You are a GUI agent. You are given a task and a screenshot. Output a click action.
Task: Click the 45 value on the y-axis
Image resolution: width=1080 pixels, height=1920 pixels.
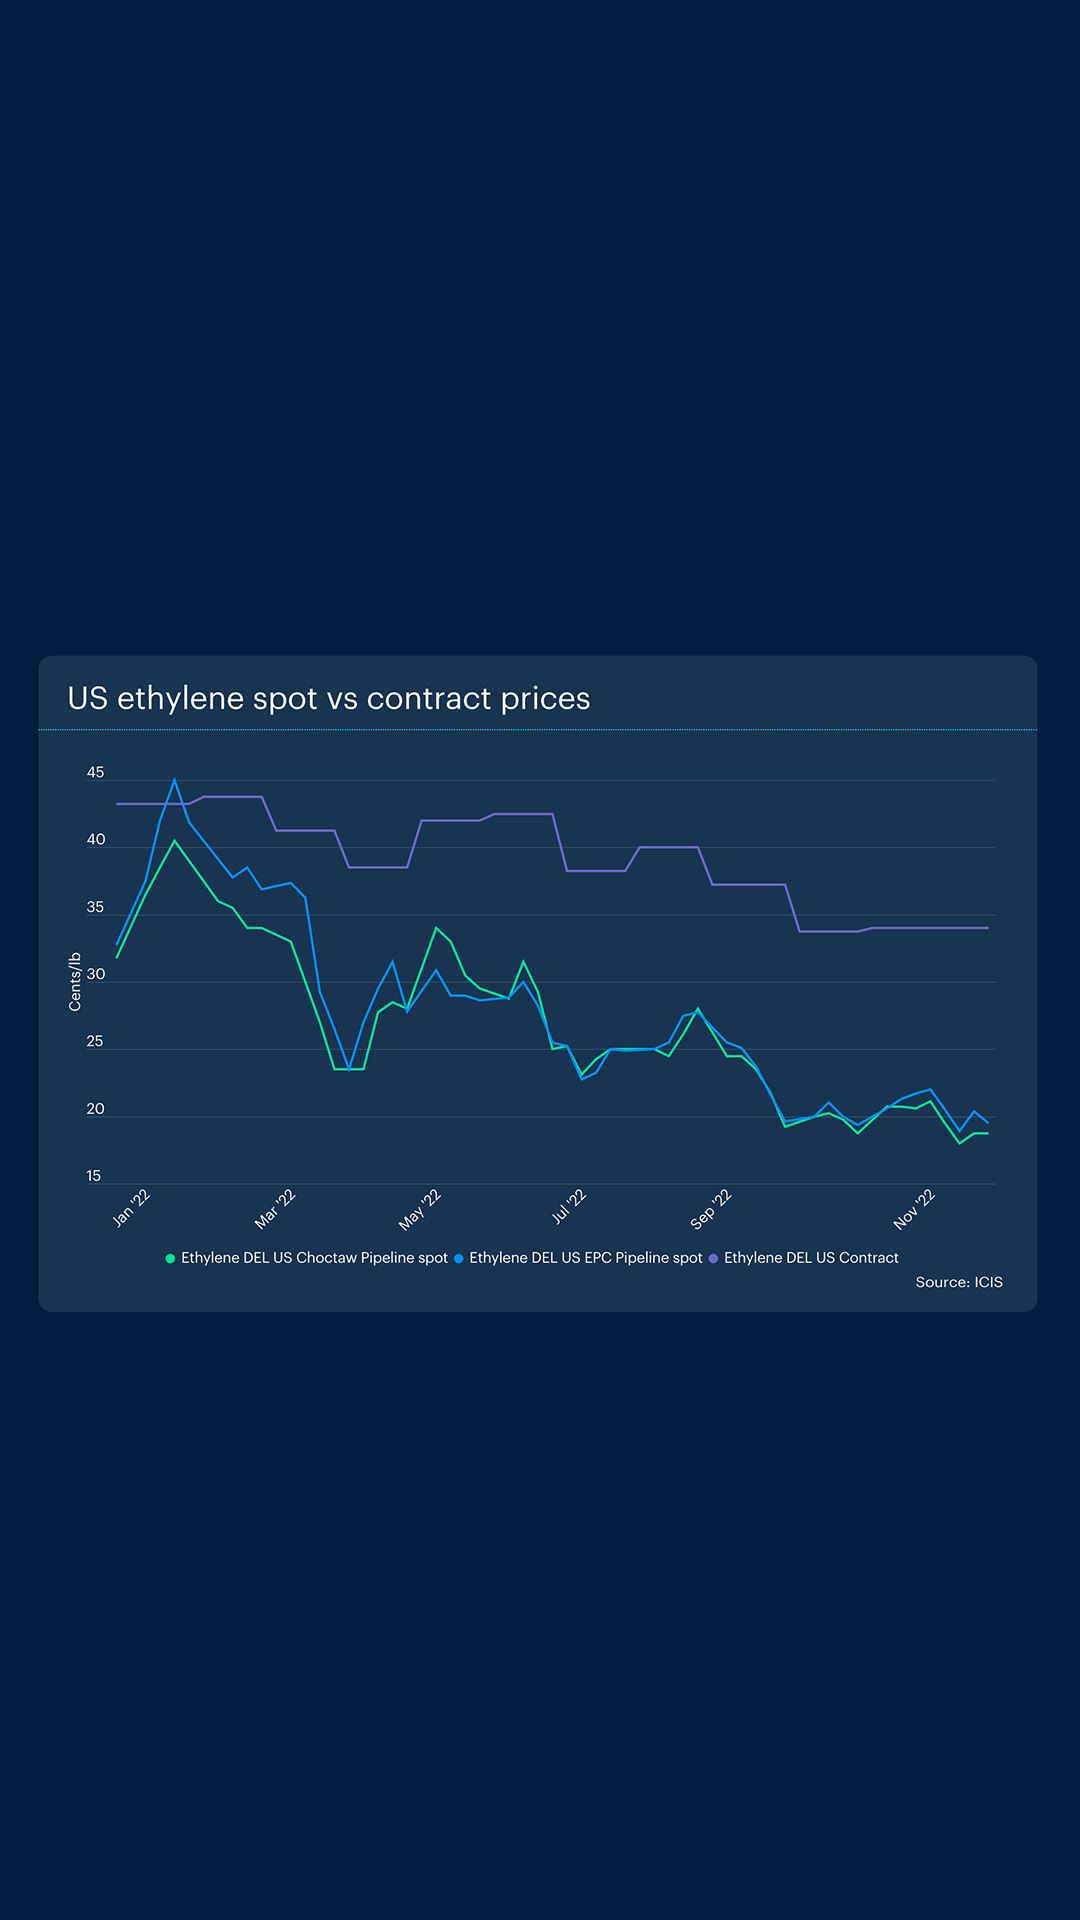click(x=95, y=773)
